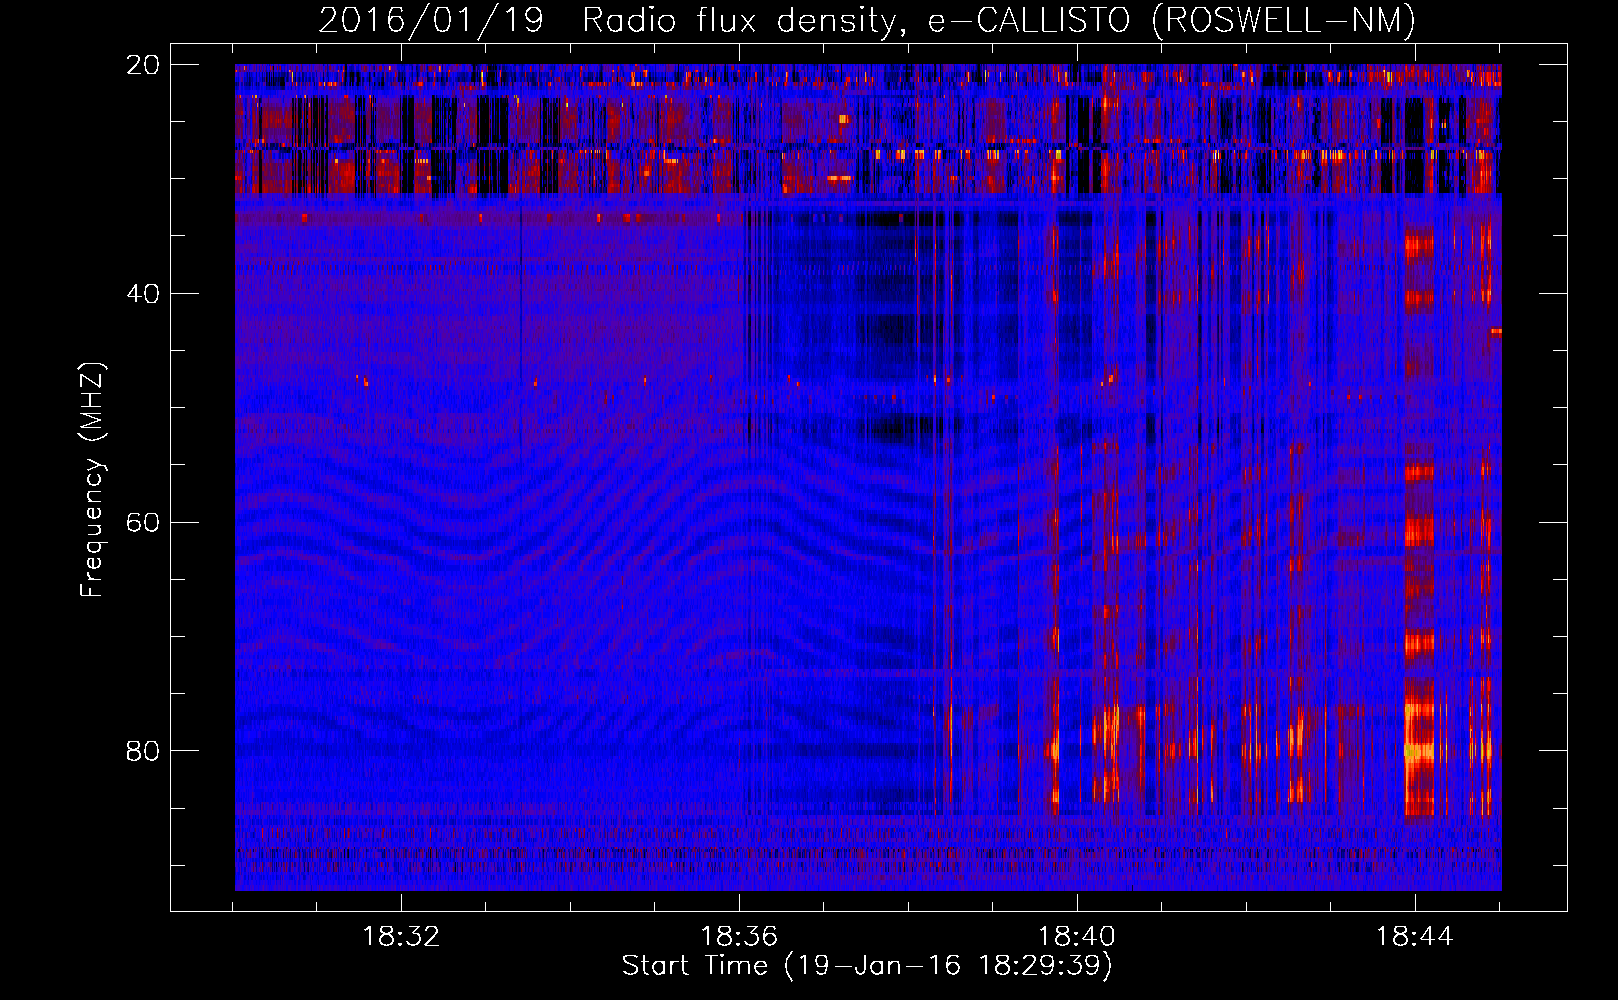Click the 'Start Time (19-Jan-16 18:29:39)' axis label

(867, 966)
